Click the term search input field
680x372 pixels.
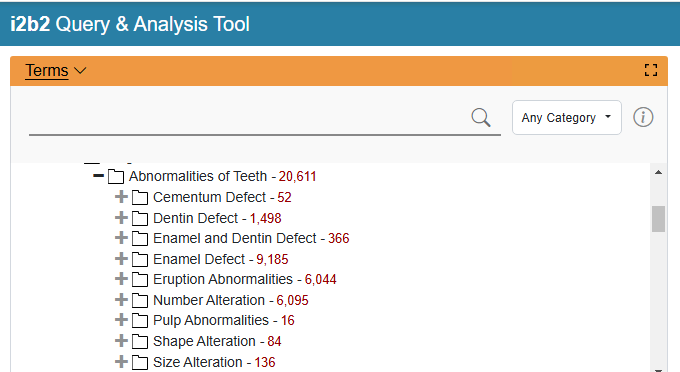[249, 118]
